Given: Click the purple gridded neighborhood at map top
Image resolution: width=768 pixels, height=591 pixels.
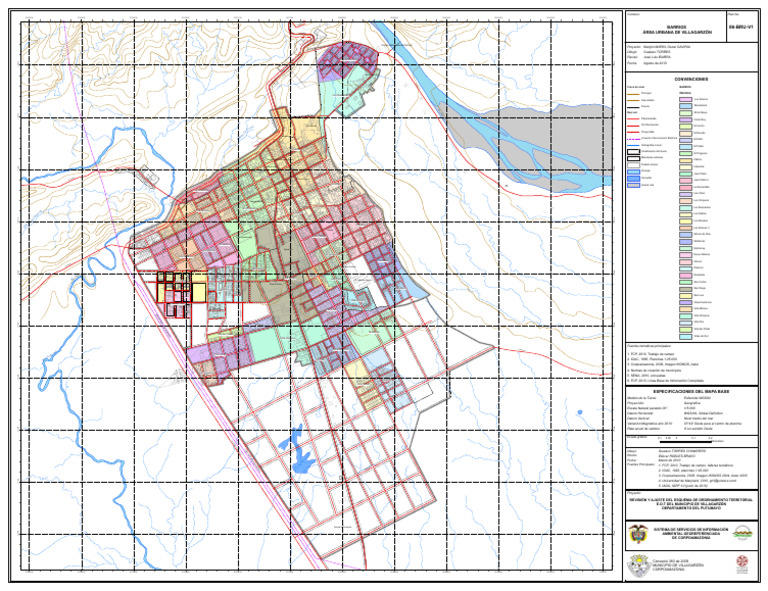Looking at the screenshot, I should [x=347, y=59].
